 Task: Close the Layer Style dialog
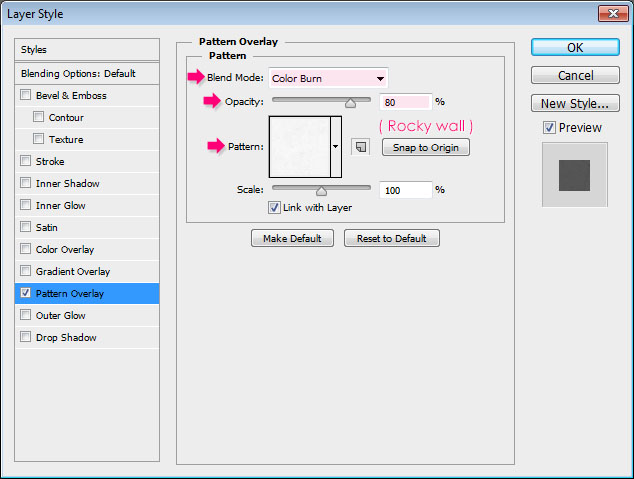[613, 14]
